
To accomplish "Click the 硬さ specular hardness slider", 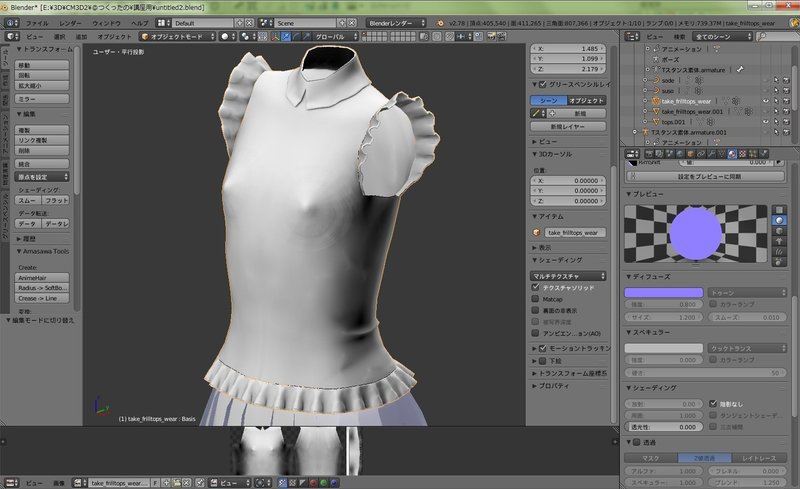I will tap(705, 373).
